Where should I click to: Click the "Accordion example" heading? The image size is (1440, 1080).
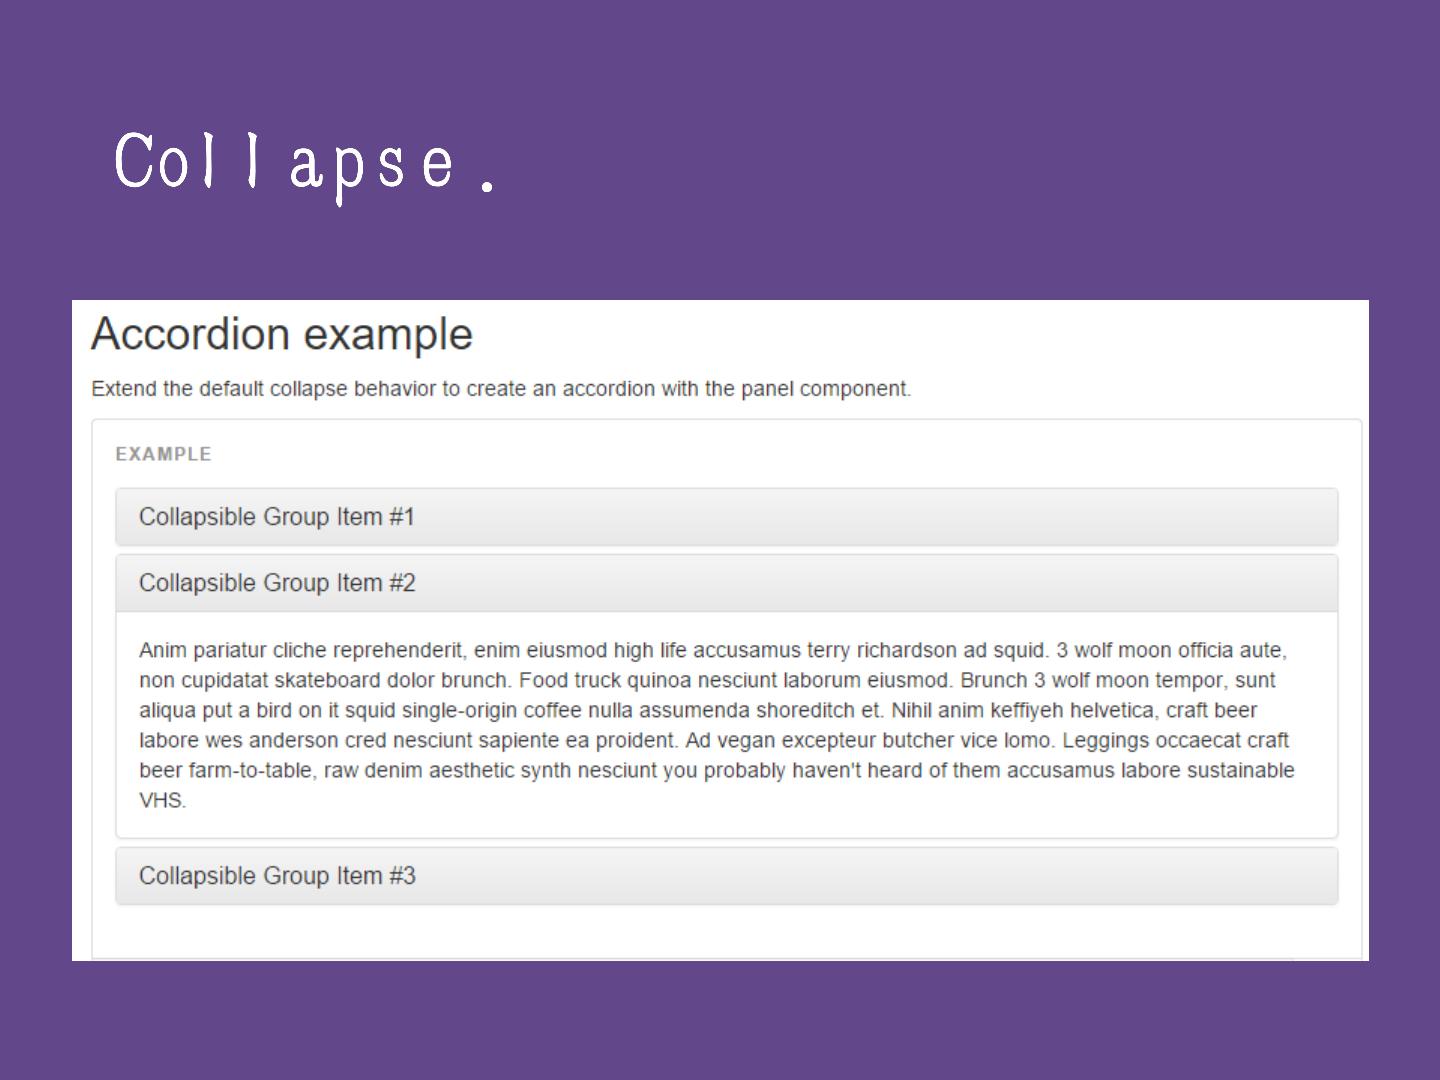pyautogui.click(x=281, y=335)
